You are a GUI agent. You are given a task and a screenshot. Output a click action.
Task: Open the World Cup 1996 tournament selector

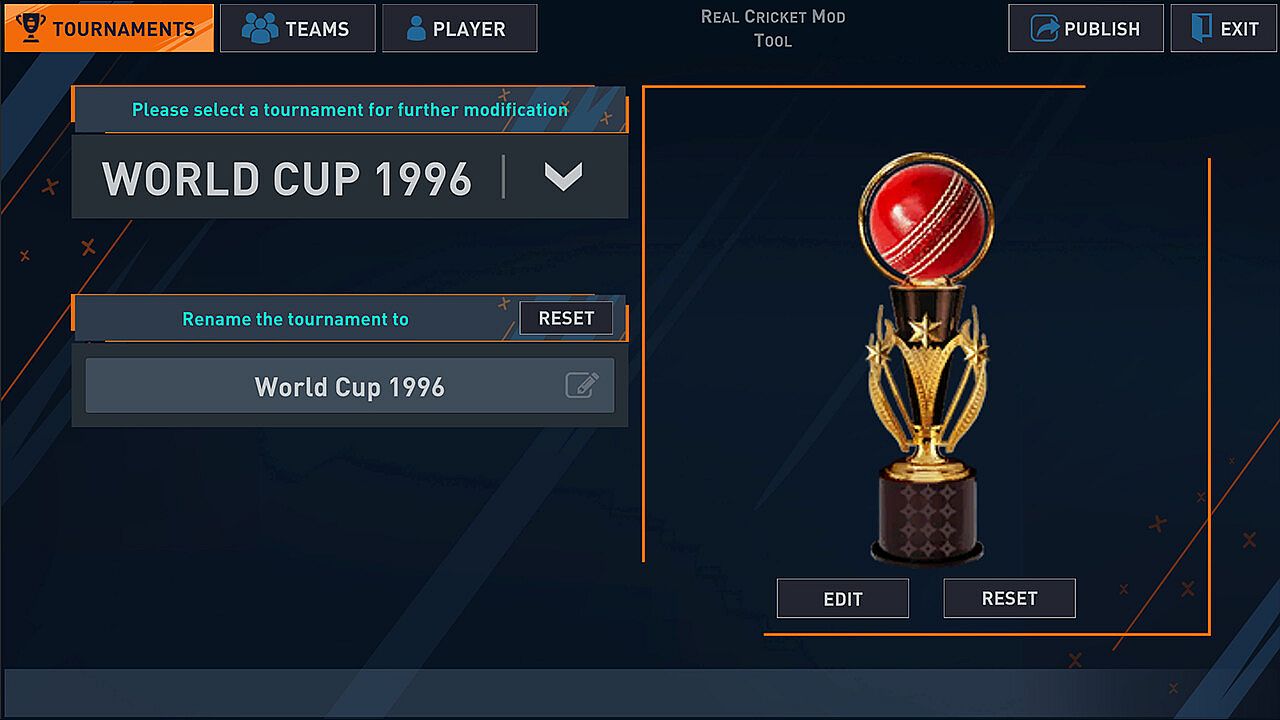click(350, 177)
